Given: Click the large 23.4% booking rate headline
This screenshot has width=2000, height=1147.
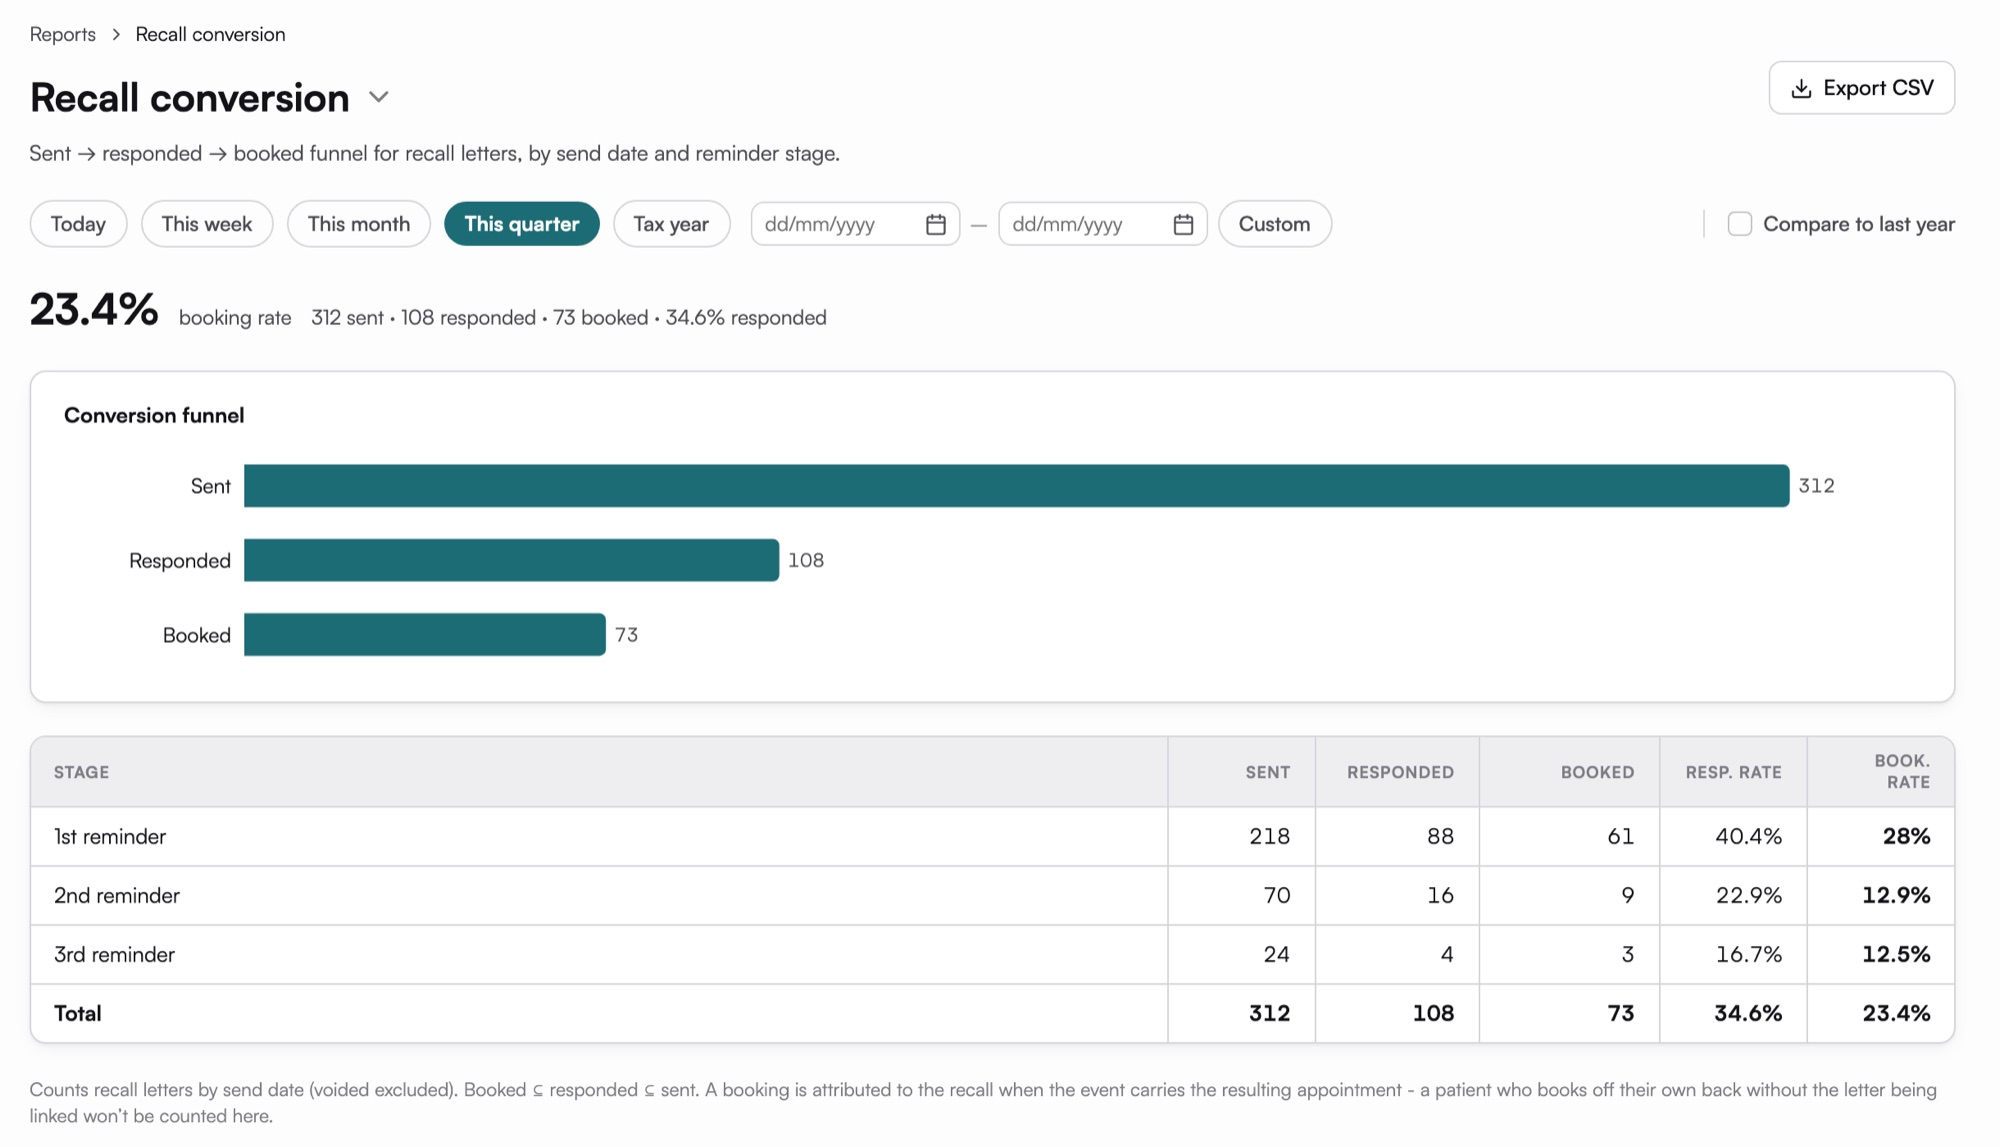Looking at the screenshot, I should pos(94,309).
